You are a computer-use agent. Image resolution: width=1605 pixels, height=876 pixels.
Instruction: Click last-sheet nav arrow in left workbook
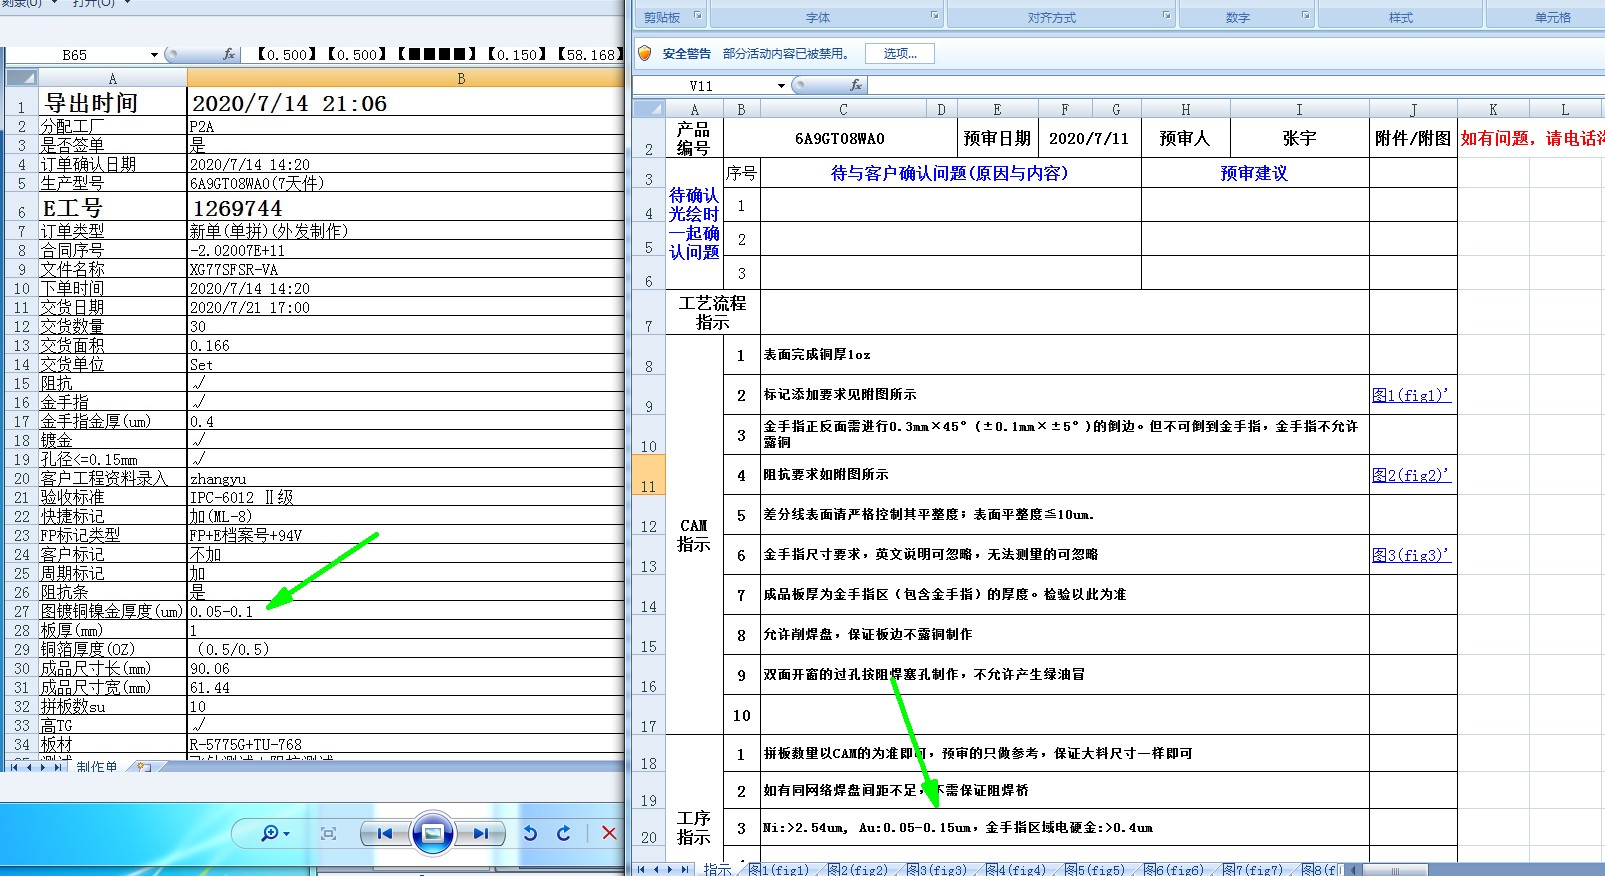[x=58, y=767]
